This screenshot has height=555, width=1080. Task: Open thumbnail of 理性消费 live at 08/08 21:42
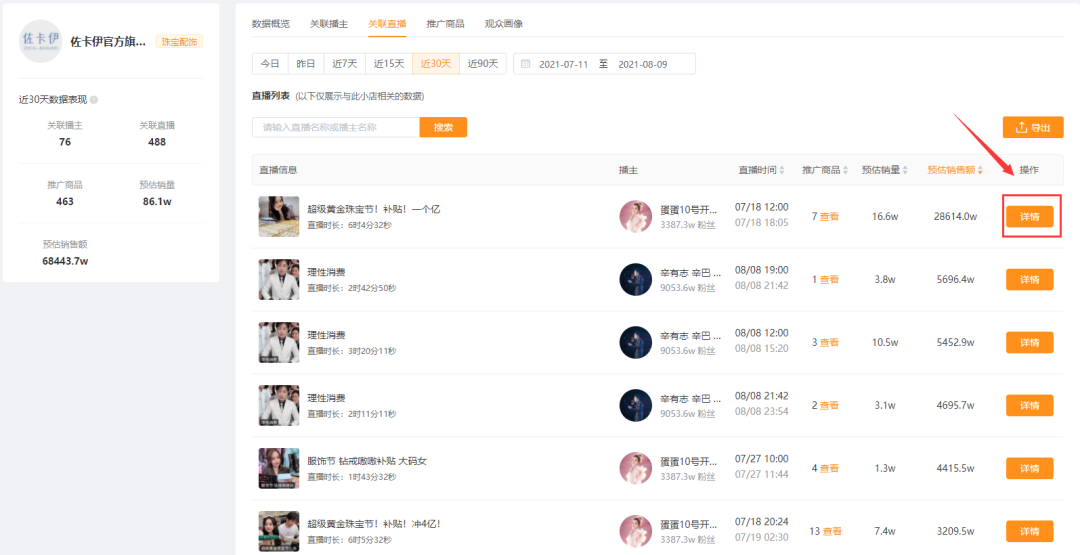pyautogui.click(x=279, y=406)
